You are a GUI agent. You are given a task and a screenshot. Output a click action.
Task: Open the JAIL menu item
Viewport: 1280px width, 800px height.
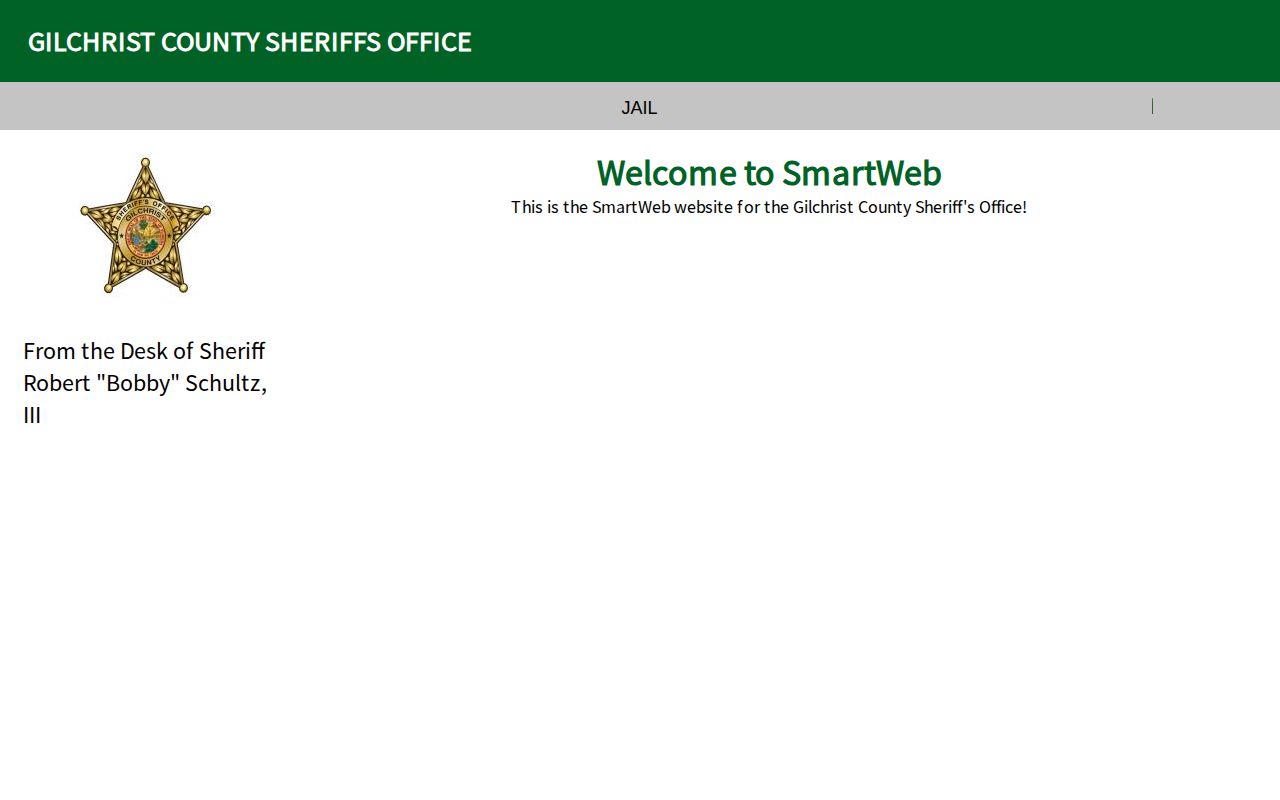pos(639,107)
